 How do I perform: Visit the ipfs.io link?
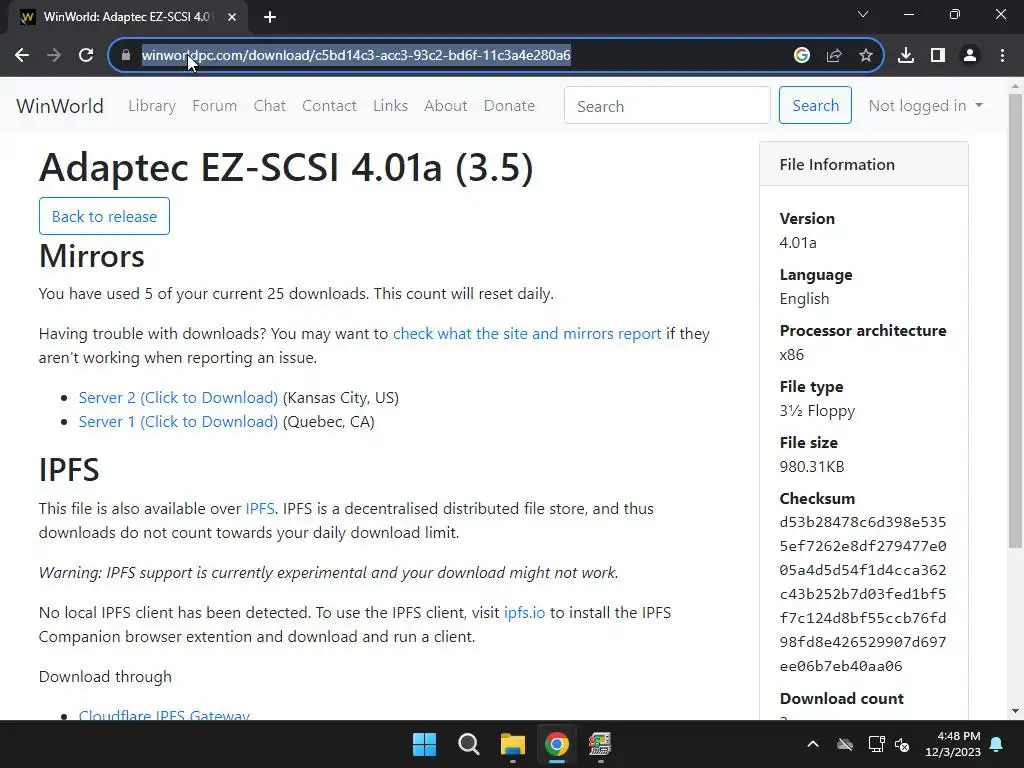[524, 613]
